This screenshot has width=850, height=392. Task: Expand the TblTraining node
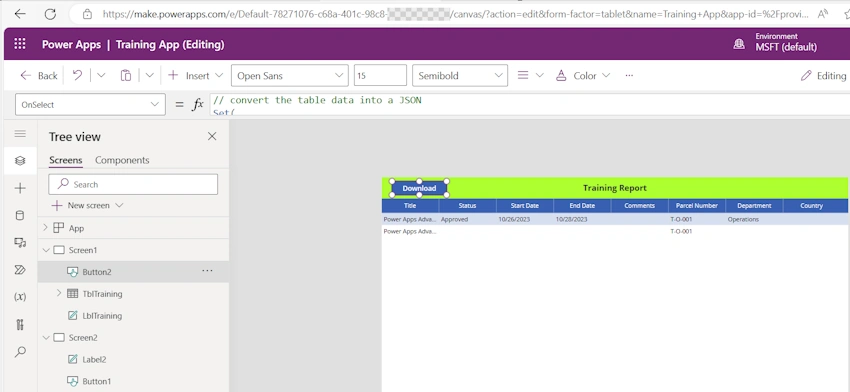(59, 293)
